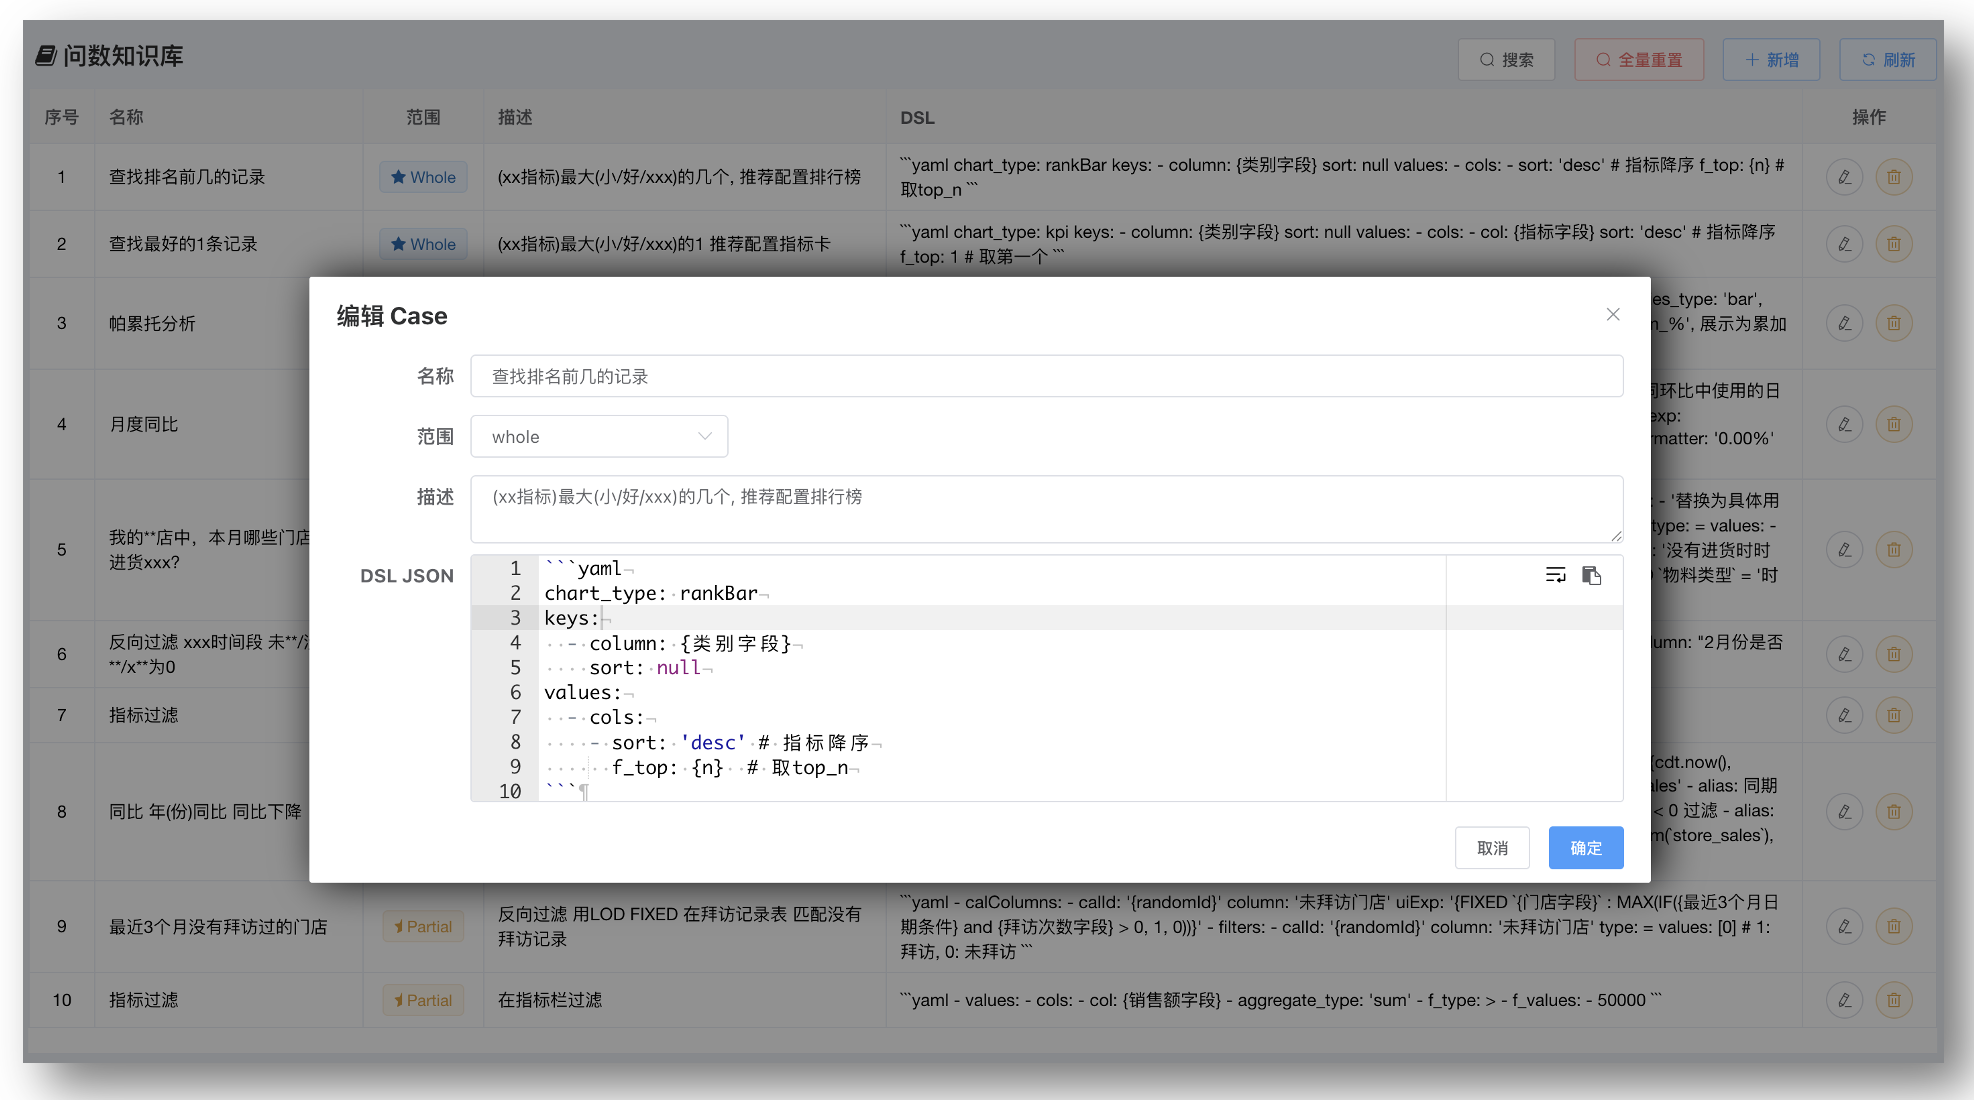This screenshot has width=1974, height=1100.
Task: Click delete icon for row 9
Action: pos(1894,926)
